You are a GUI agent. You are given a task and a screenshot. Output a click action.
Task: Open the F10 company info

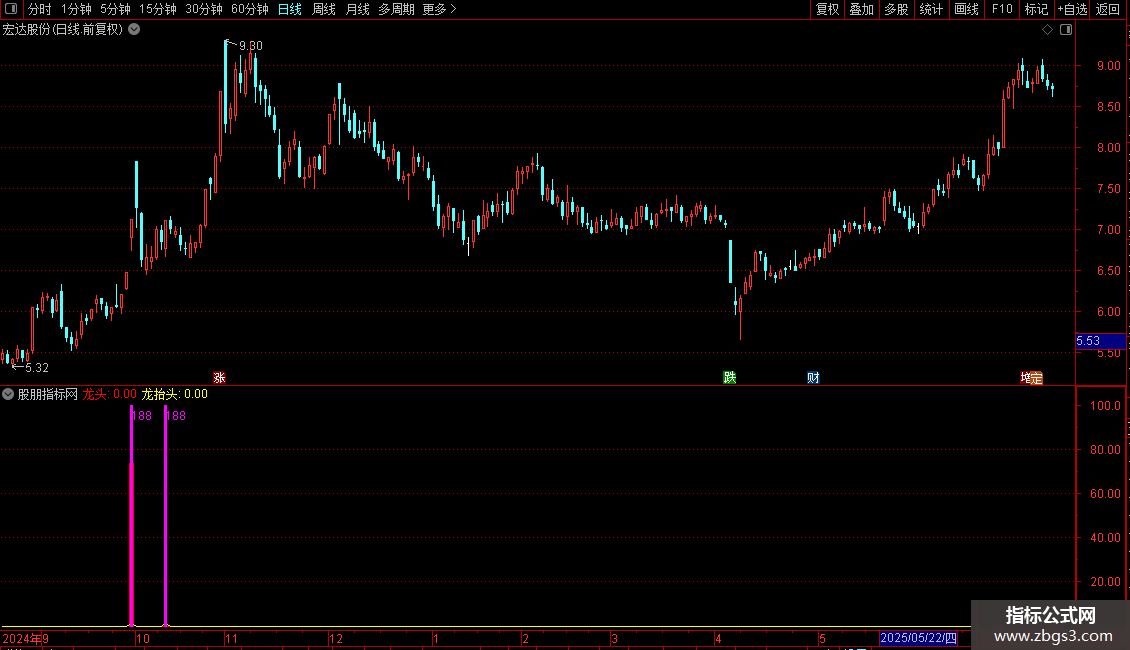[x=1002, y=9]
